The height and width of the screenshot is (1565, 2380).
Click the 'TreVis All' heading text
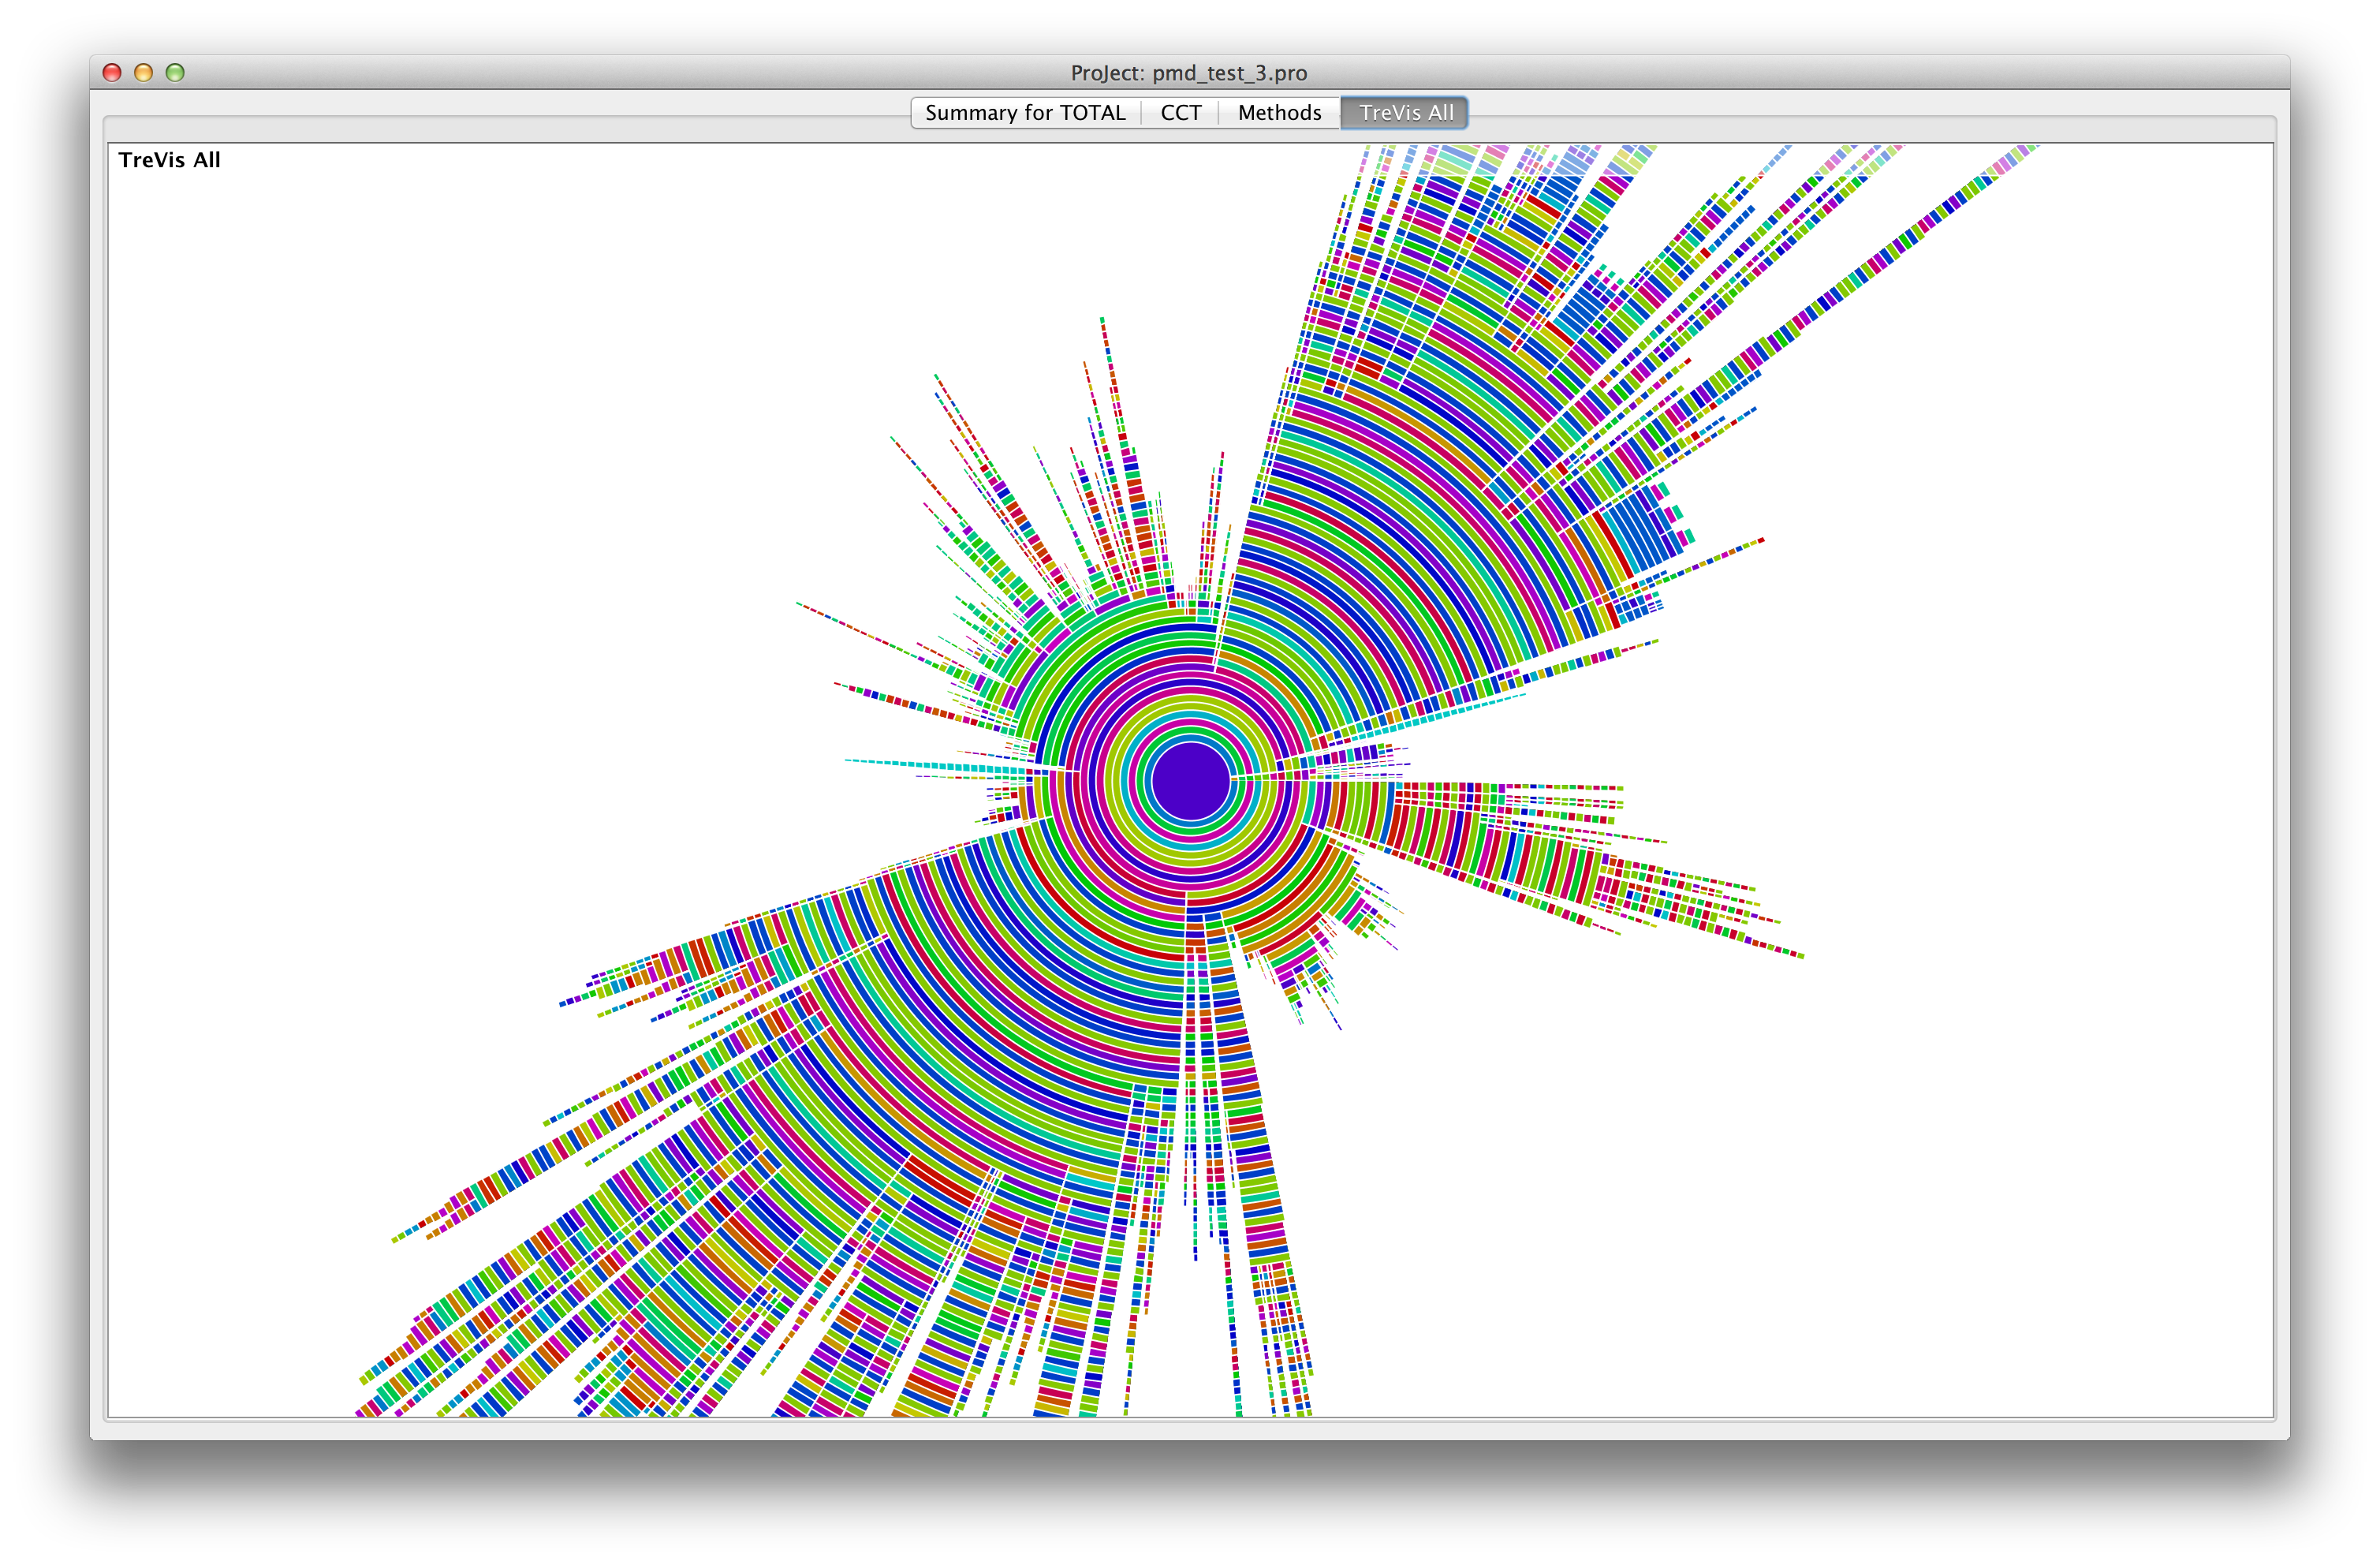(169, 160)
